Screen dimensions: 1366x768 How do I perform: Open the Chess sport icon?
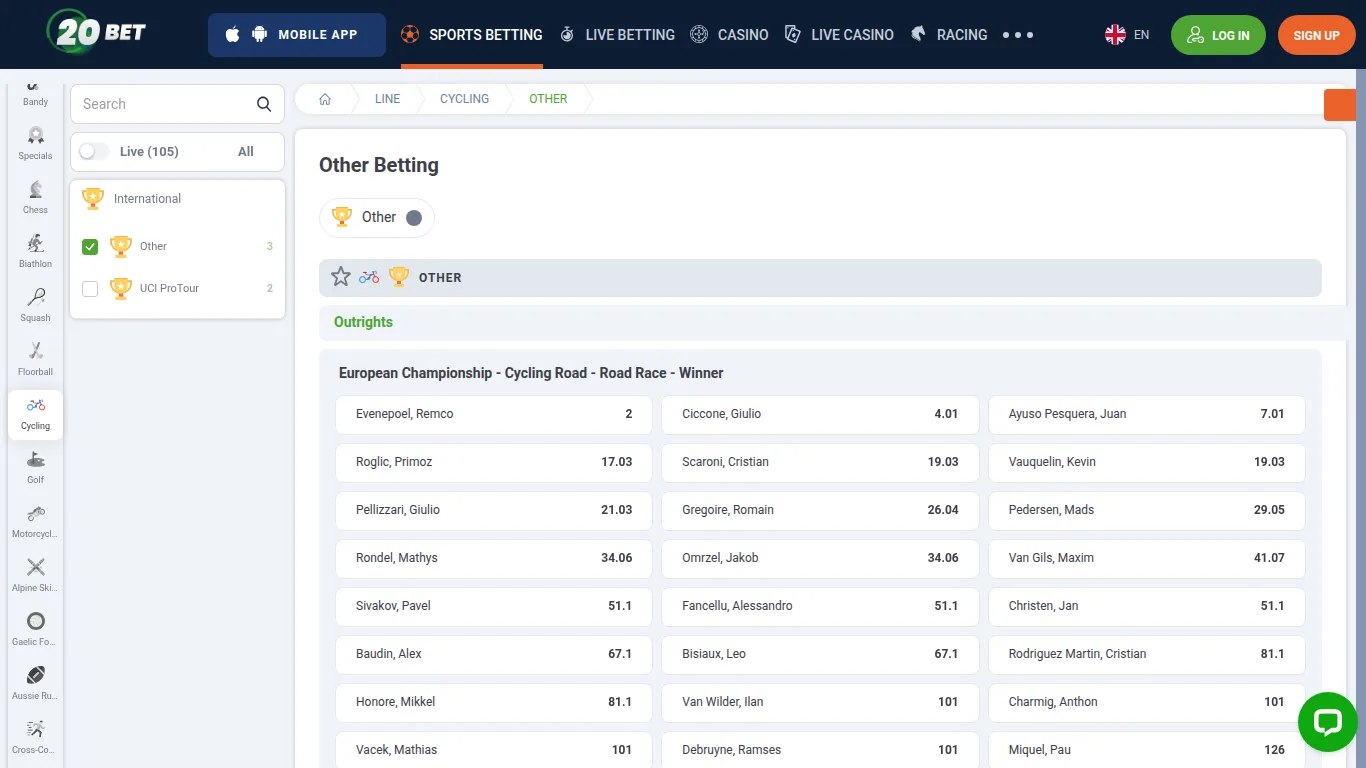tap(35, 197)
